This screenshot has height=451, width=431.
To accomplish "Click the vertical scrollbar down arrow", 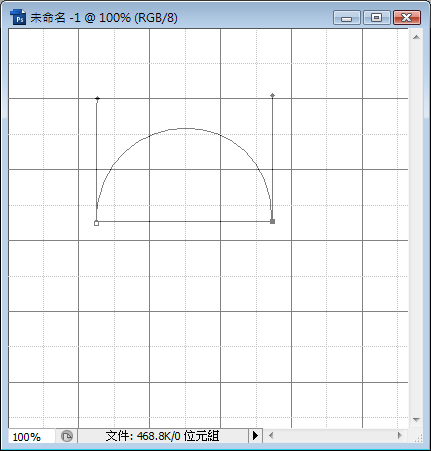I will 416,419.
